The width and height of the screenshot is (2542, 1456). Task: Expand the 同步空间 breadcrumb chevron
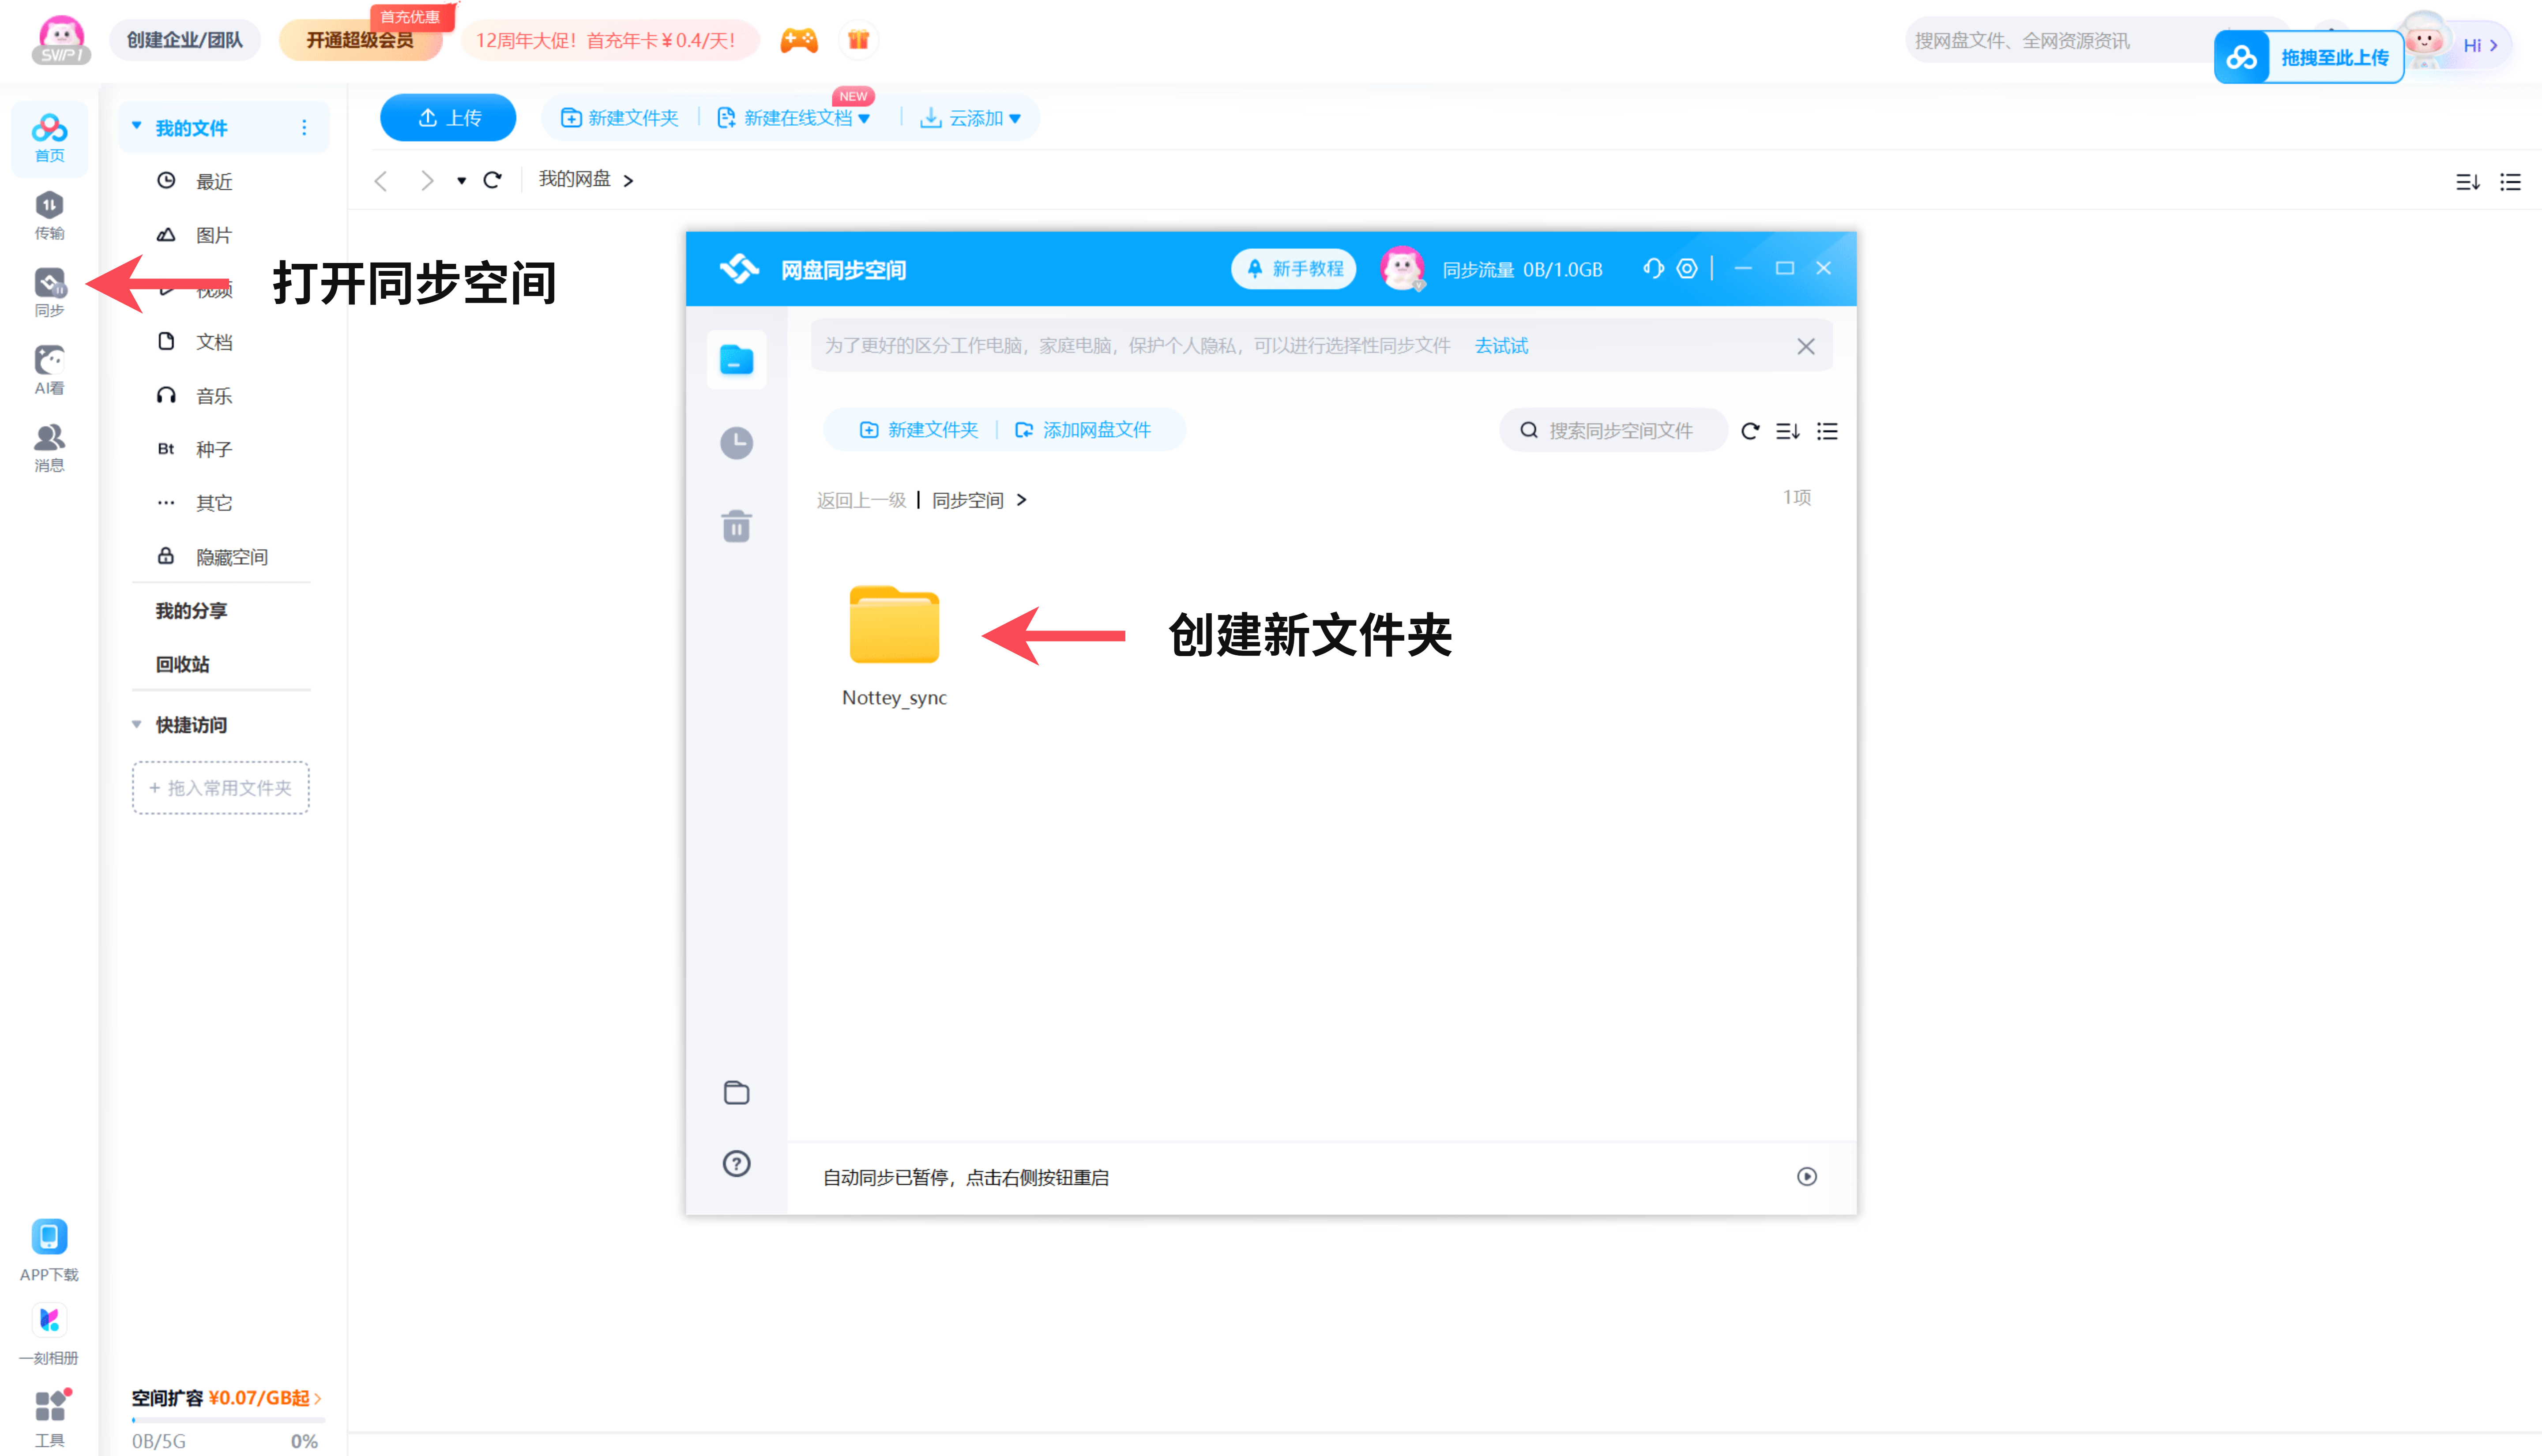point(1021,499)
